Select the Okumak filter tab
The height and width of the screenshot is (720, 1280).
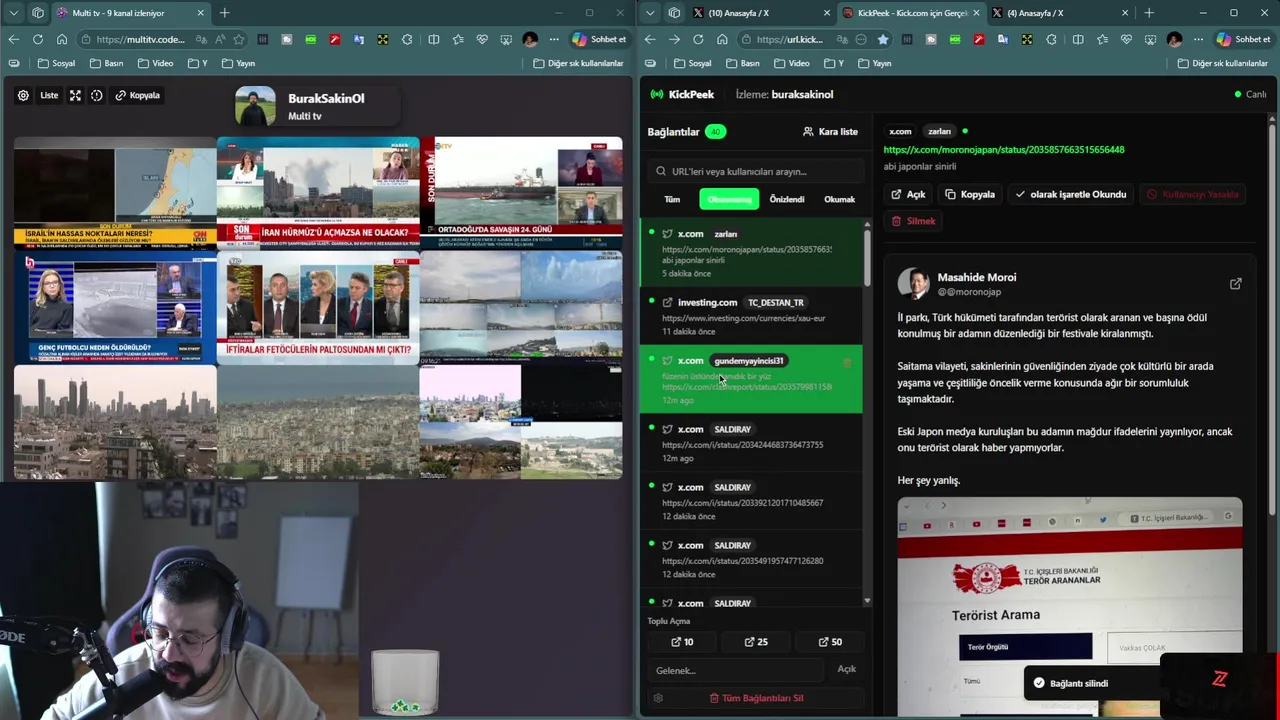(839, 199)
